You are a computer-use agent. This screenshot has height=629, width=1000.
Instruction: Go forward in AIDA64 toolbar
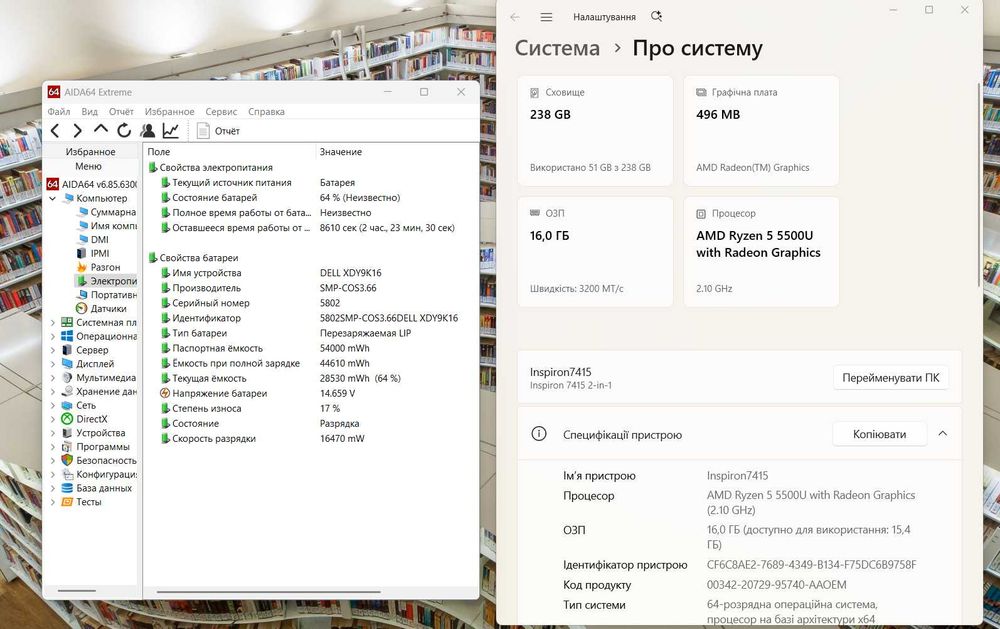(x=78, y=131)
